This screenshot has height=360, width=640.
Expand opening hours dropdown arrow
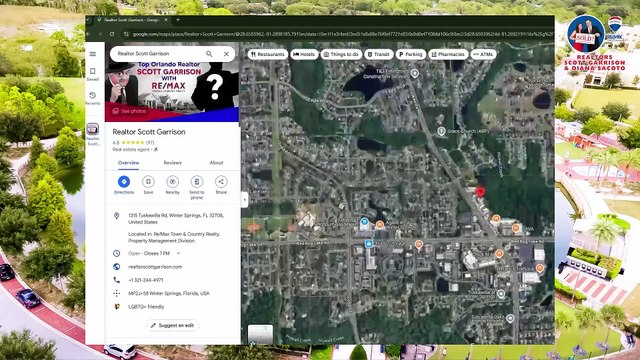point(178,253)
